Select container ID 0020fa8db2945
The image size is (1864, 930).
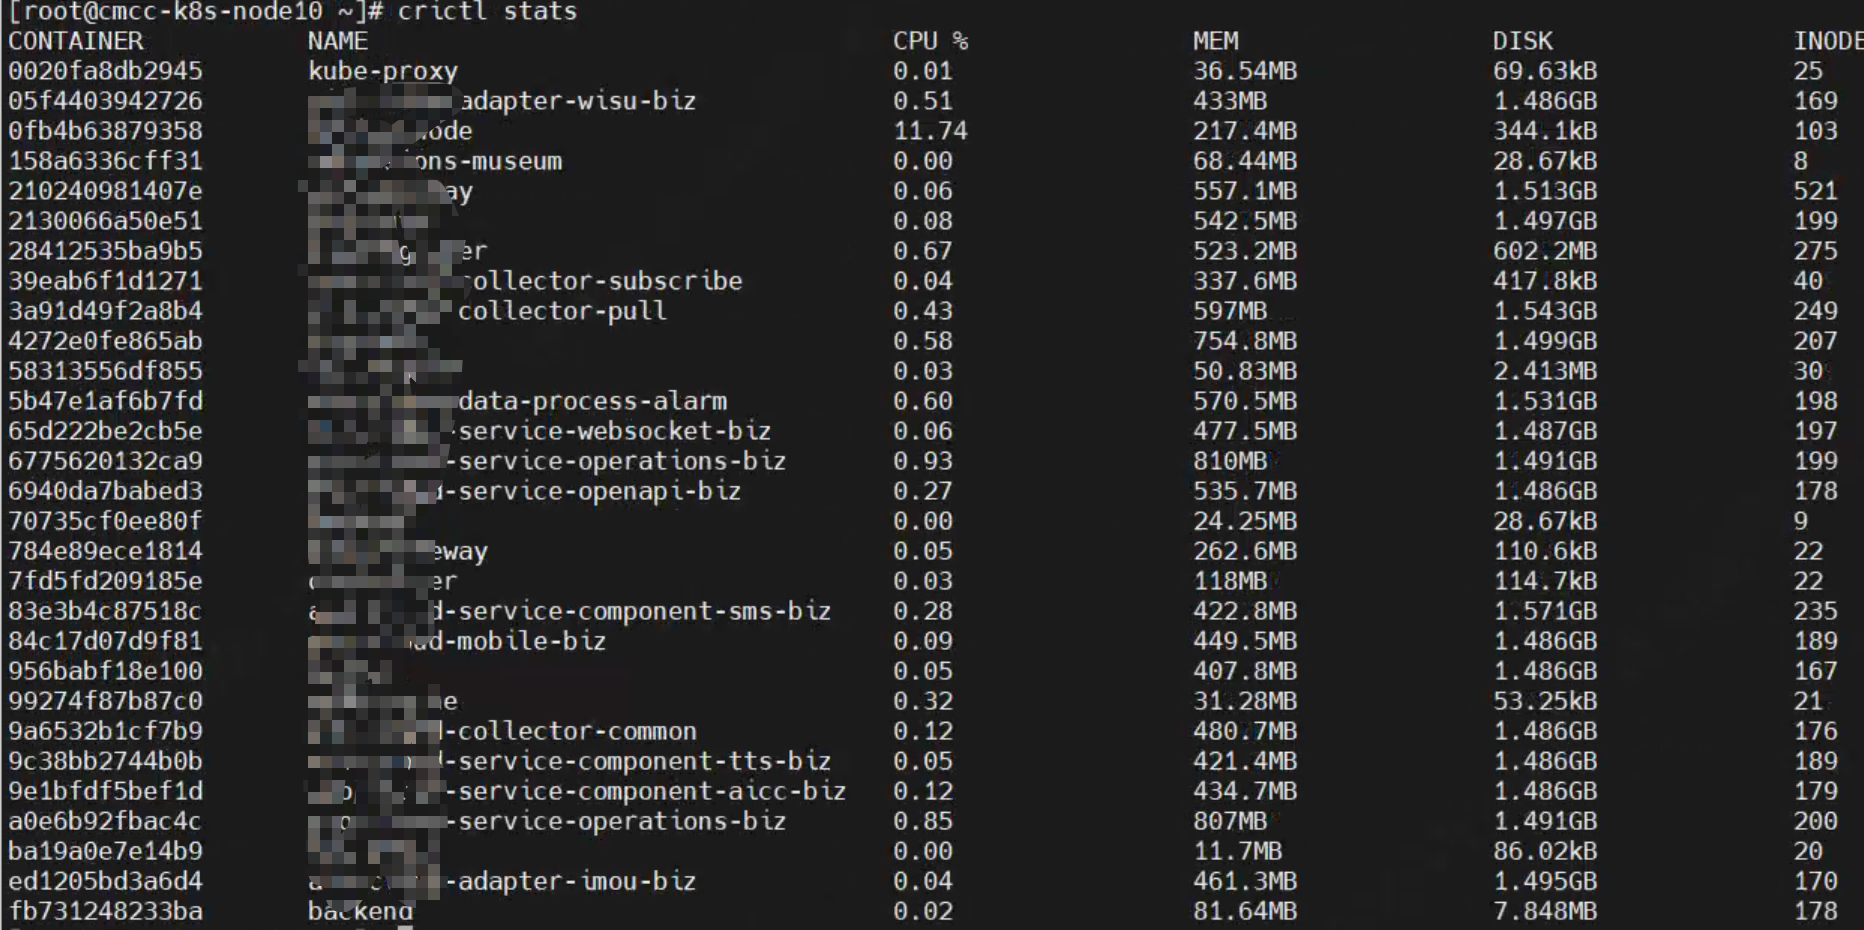tap(105, 71)
